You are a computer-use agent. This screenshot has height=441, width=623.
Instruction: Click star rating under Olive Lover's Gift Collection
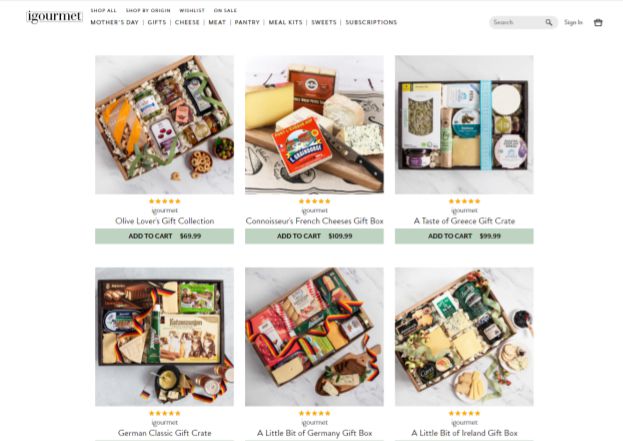(164, 201)
